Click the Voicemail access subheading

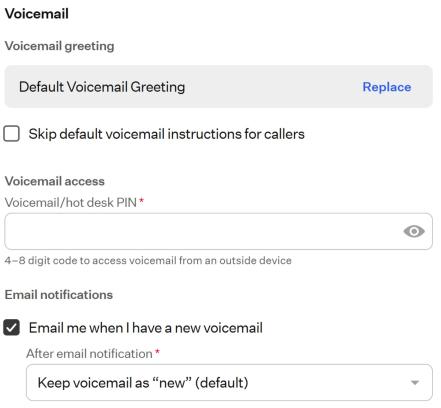(x=55, y=181)
